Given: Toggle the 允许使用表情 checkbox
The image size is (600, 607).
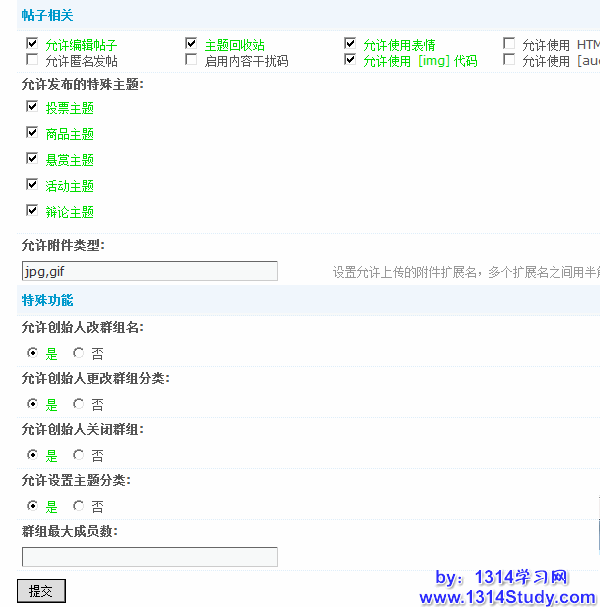Looking at the screenshot, I should [350, 44].
